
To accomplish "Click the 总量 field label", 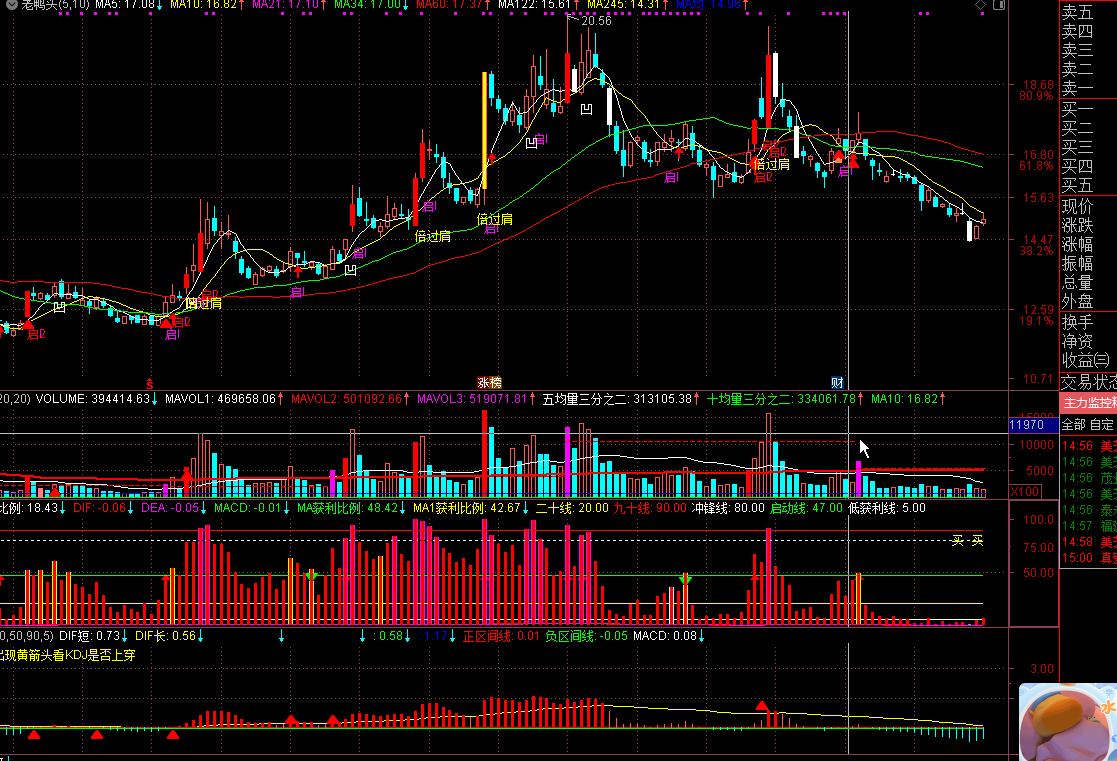I will [1077, 283].
